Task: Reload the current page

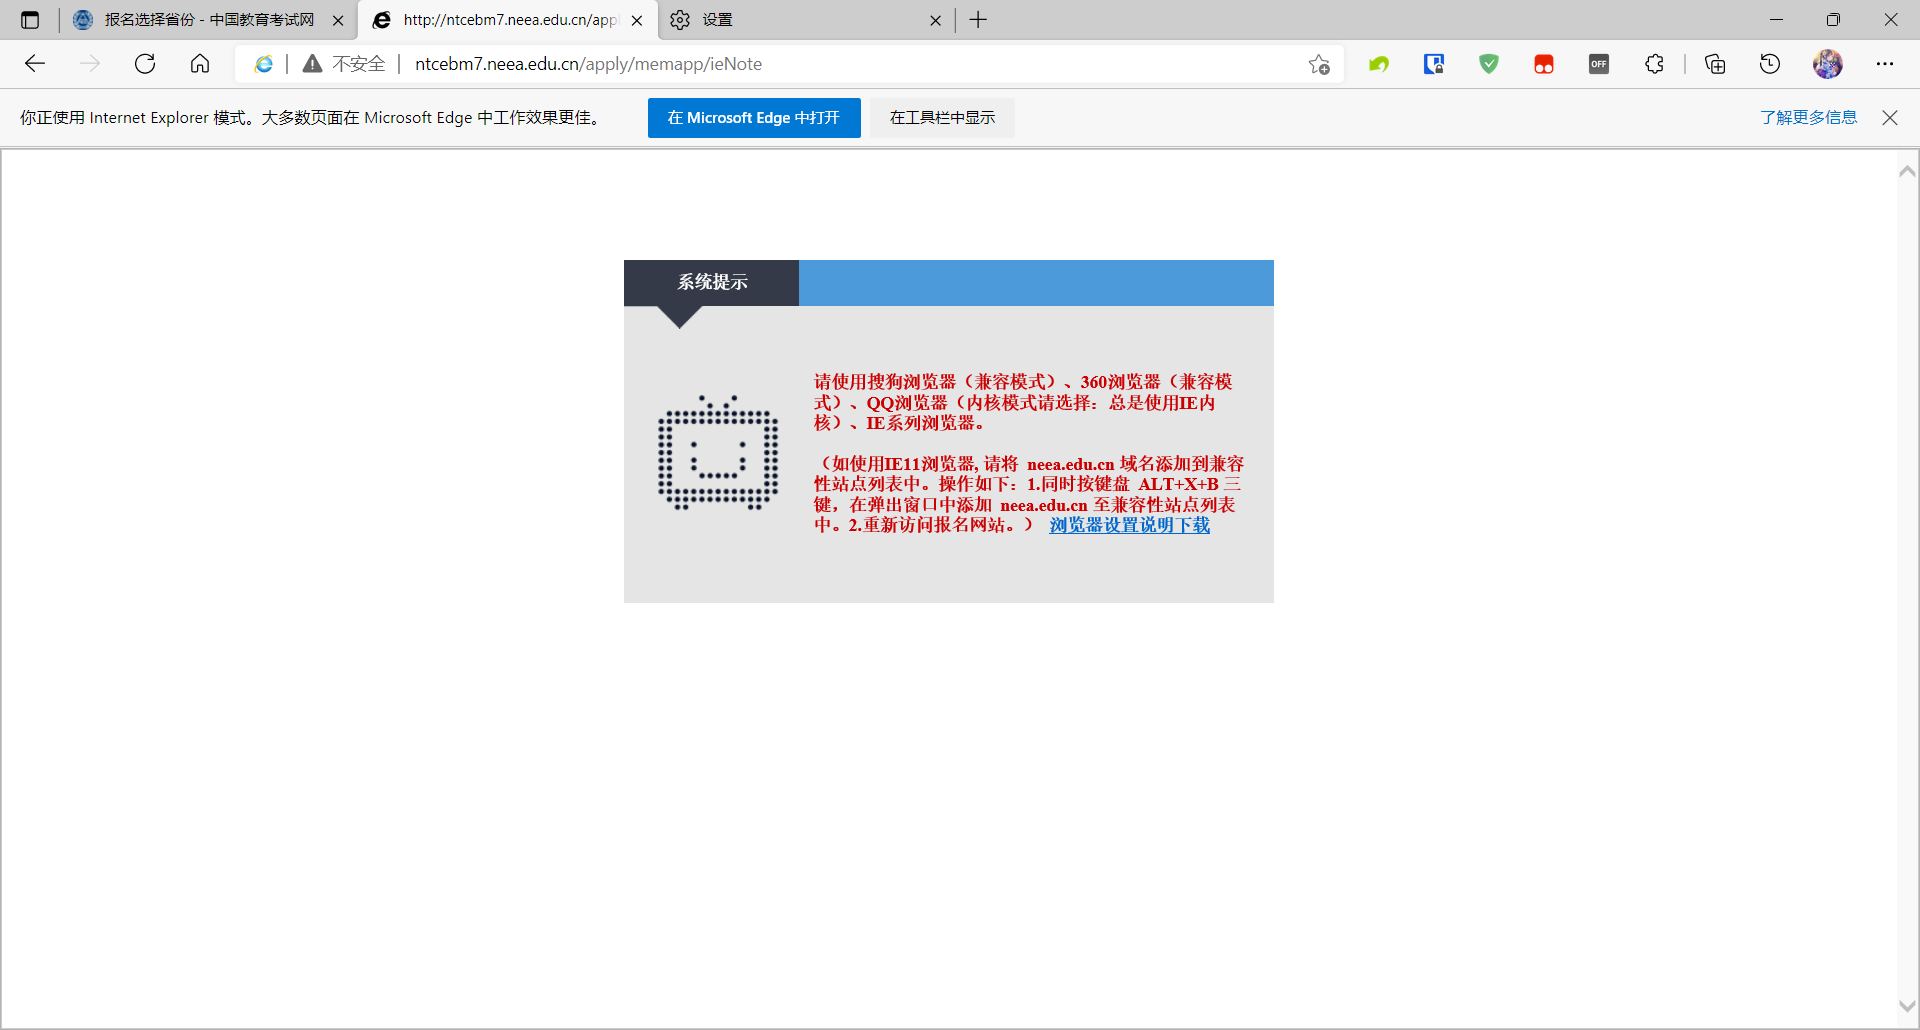Action: click(x=145, y=64)
